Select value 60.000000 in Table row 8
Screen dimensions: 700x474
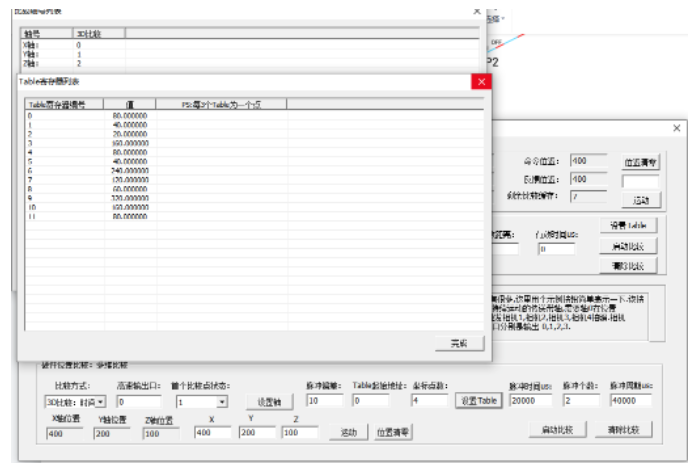pyautogui.click(x=130, y=189)
